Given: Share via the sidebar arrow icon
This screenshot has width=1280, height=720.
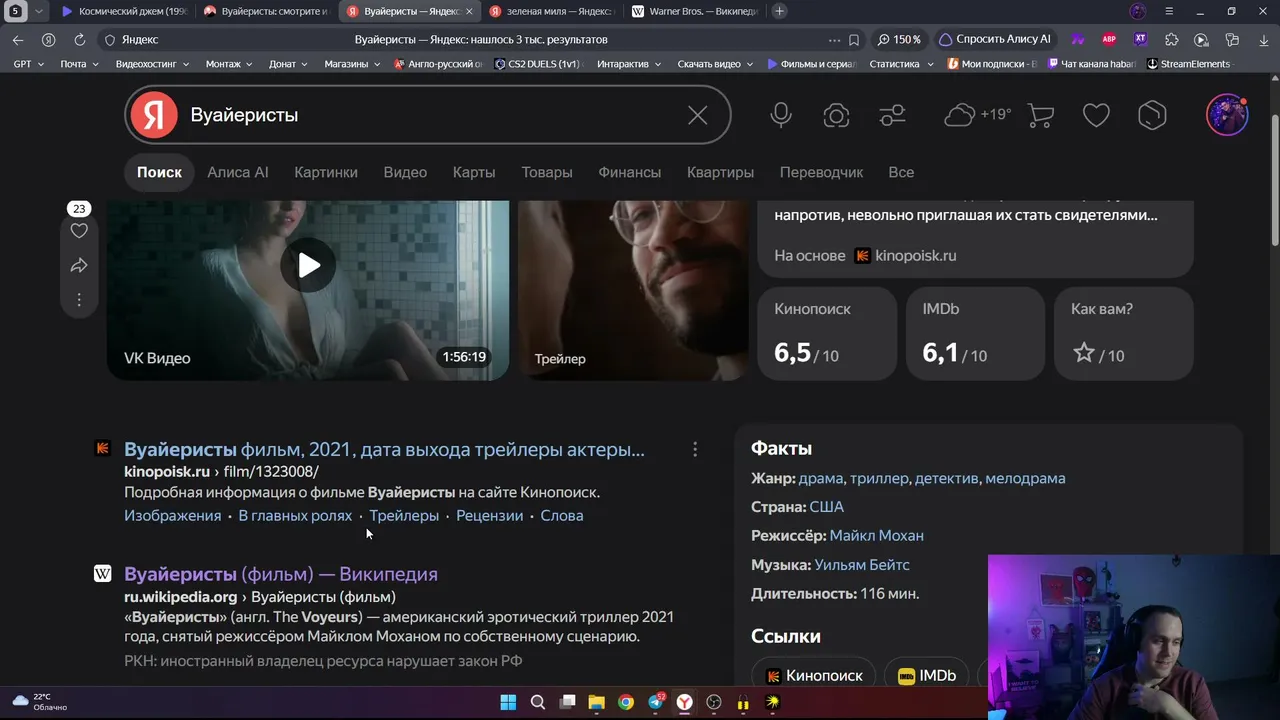Looking at the screenshot, I should [x=79, y=265].
